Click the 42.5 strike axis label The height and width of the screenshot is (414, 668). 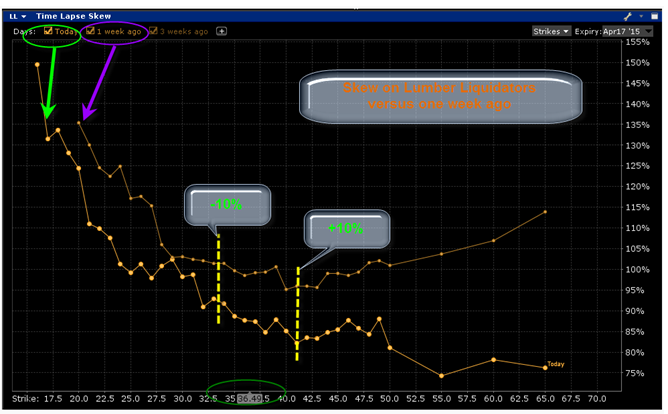click(x=312, y=399)
